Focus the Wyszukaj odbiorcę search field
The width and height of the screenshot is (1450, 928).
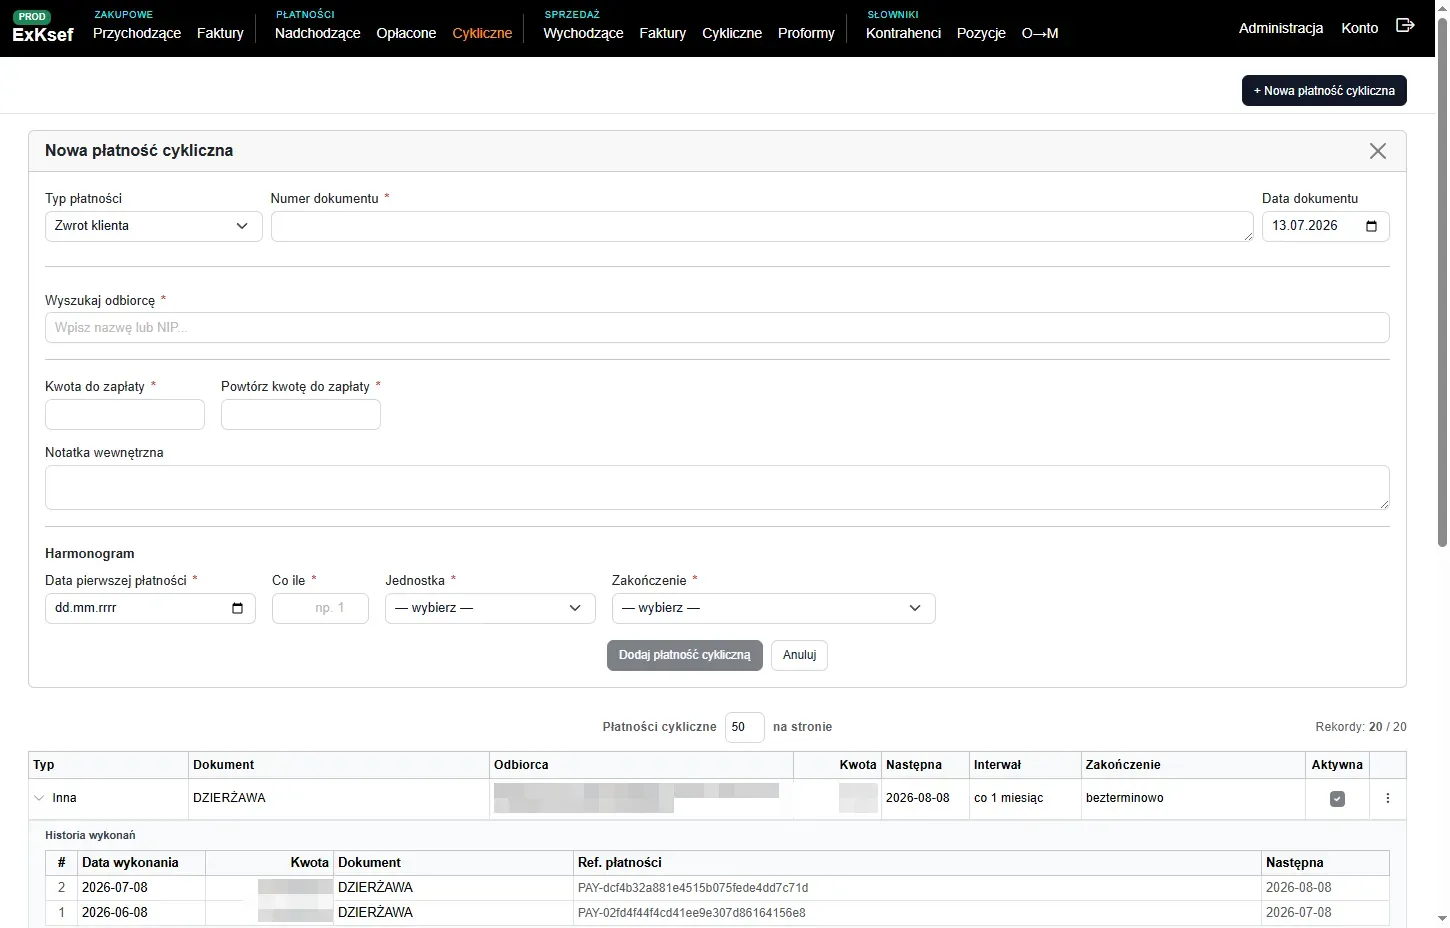[717, 327]
